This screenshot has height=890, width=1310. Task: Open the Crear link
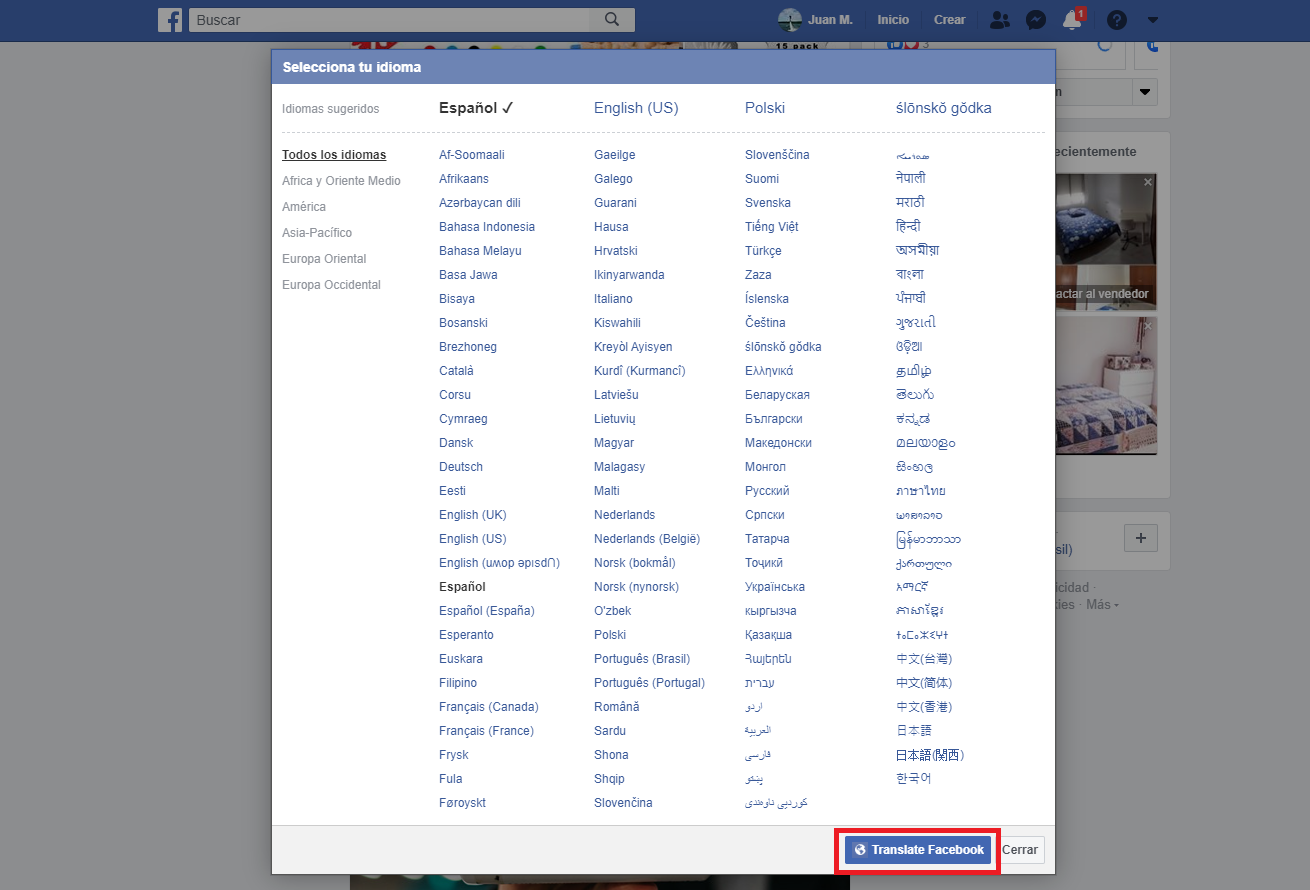[950, 20]
